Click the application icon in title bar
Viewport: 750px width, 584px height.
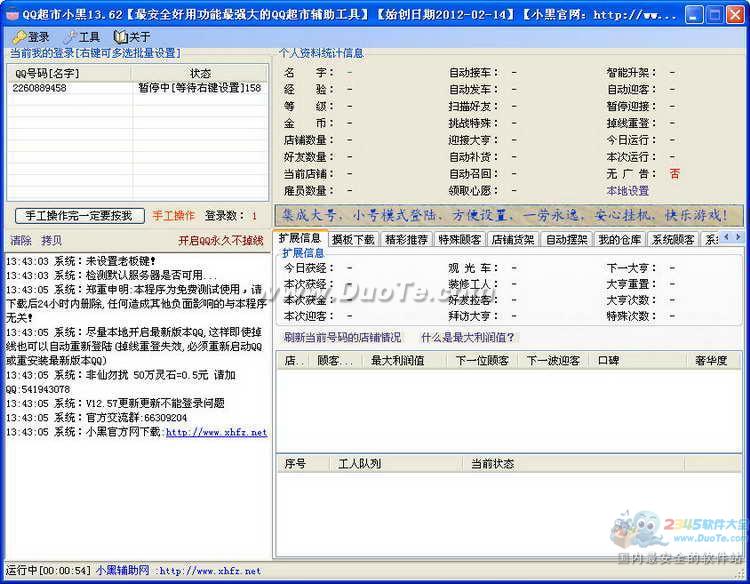click(x=12, y=15)
